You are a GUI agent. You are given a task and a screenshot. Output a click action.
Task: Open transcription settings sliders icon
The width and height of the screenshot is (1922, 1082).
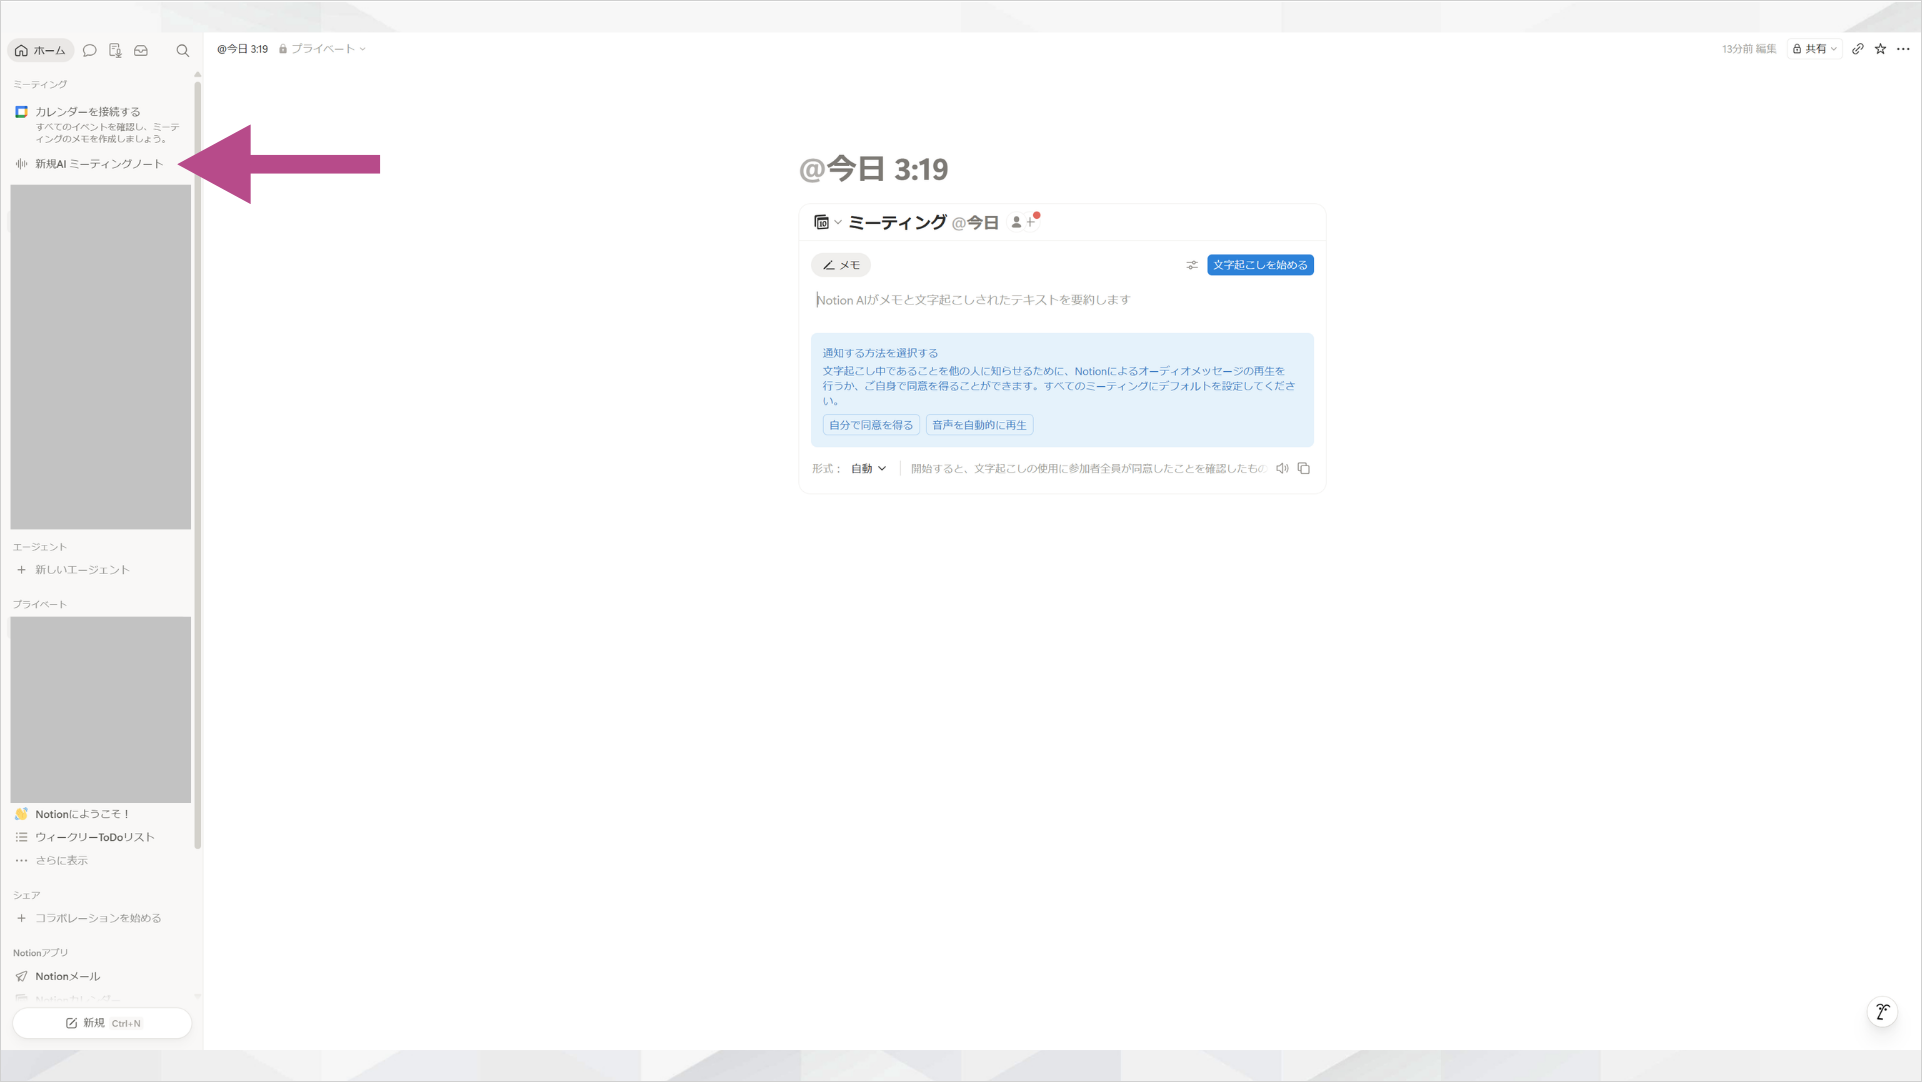coord(1192,265)
